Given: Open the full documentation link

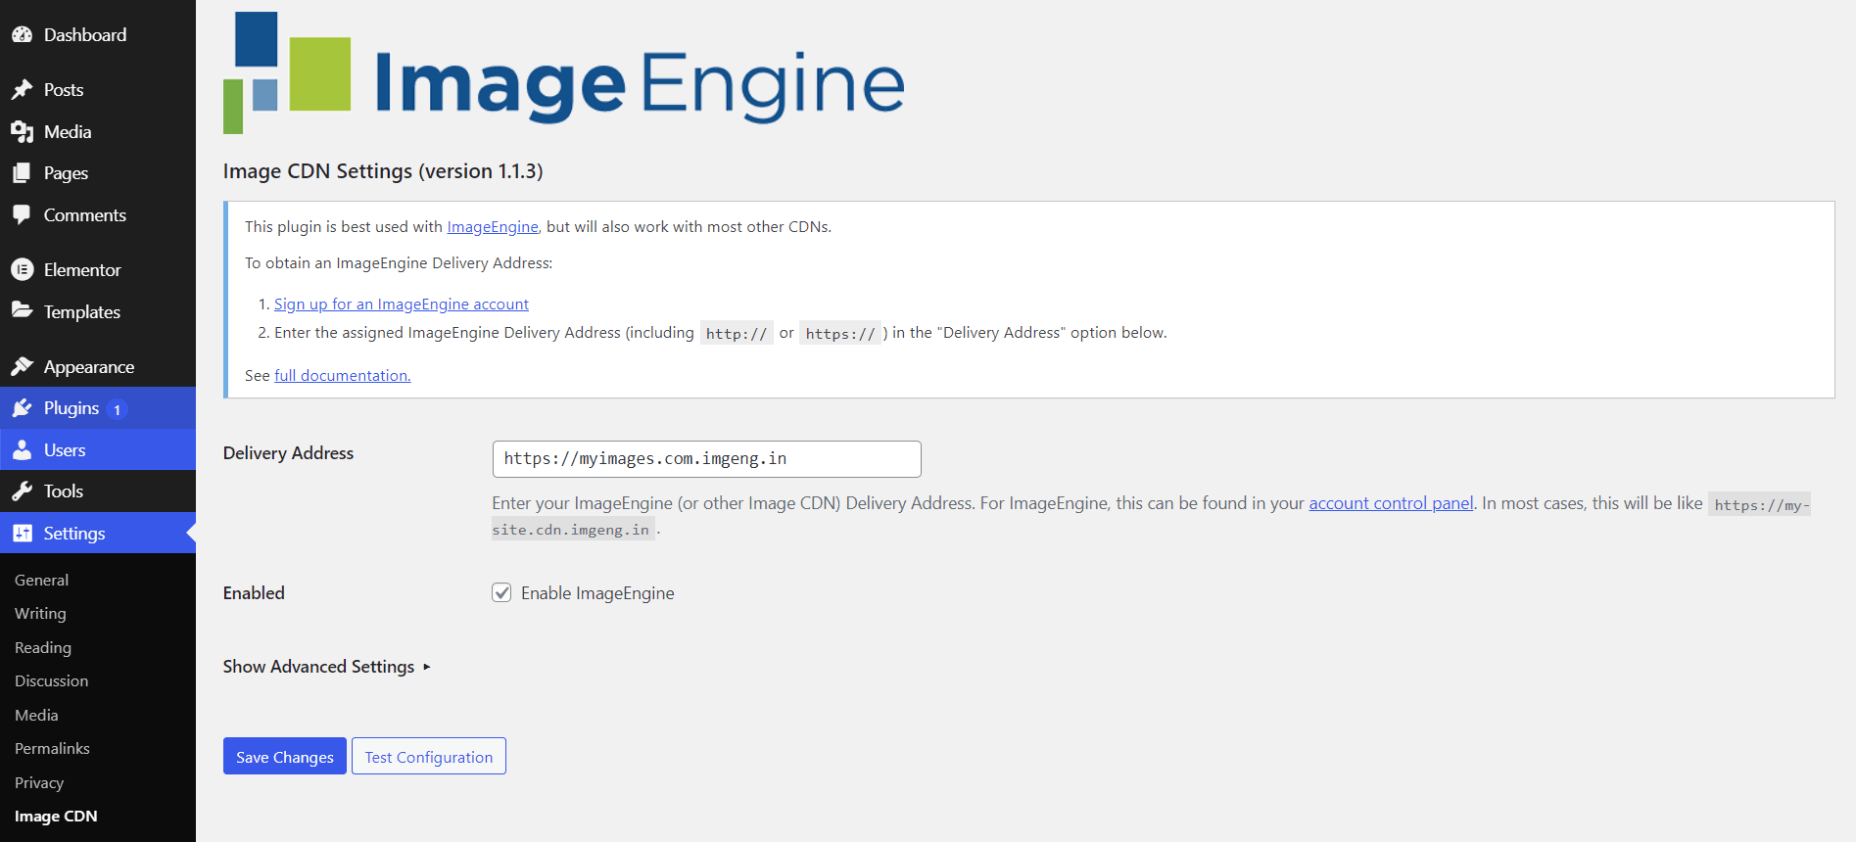Looking at the screenshot, I should [342, 376].
